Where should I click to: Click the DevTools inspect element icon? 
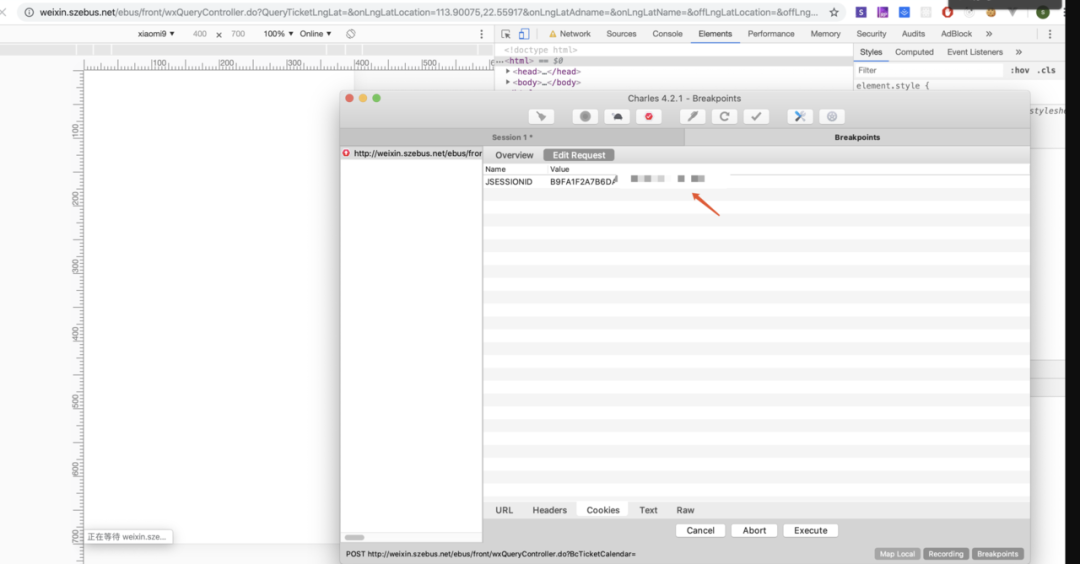506,34
